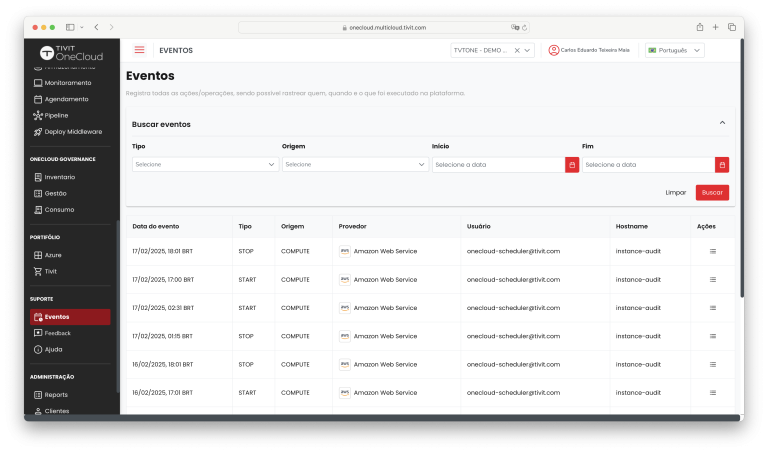The width and height of the screenshot is (768, 453).
Task: Go to Pipeline in the sidebar
Action: click(x=56, y=115)
